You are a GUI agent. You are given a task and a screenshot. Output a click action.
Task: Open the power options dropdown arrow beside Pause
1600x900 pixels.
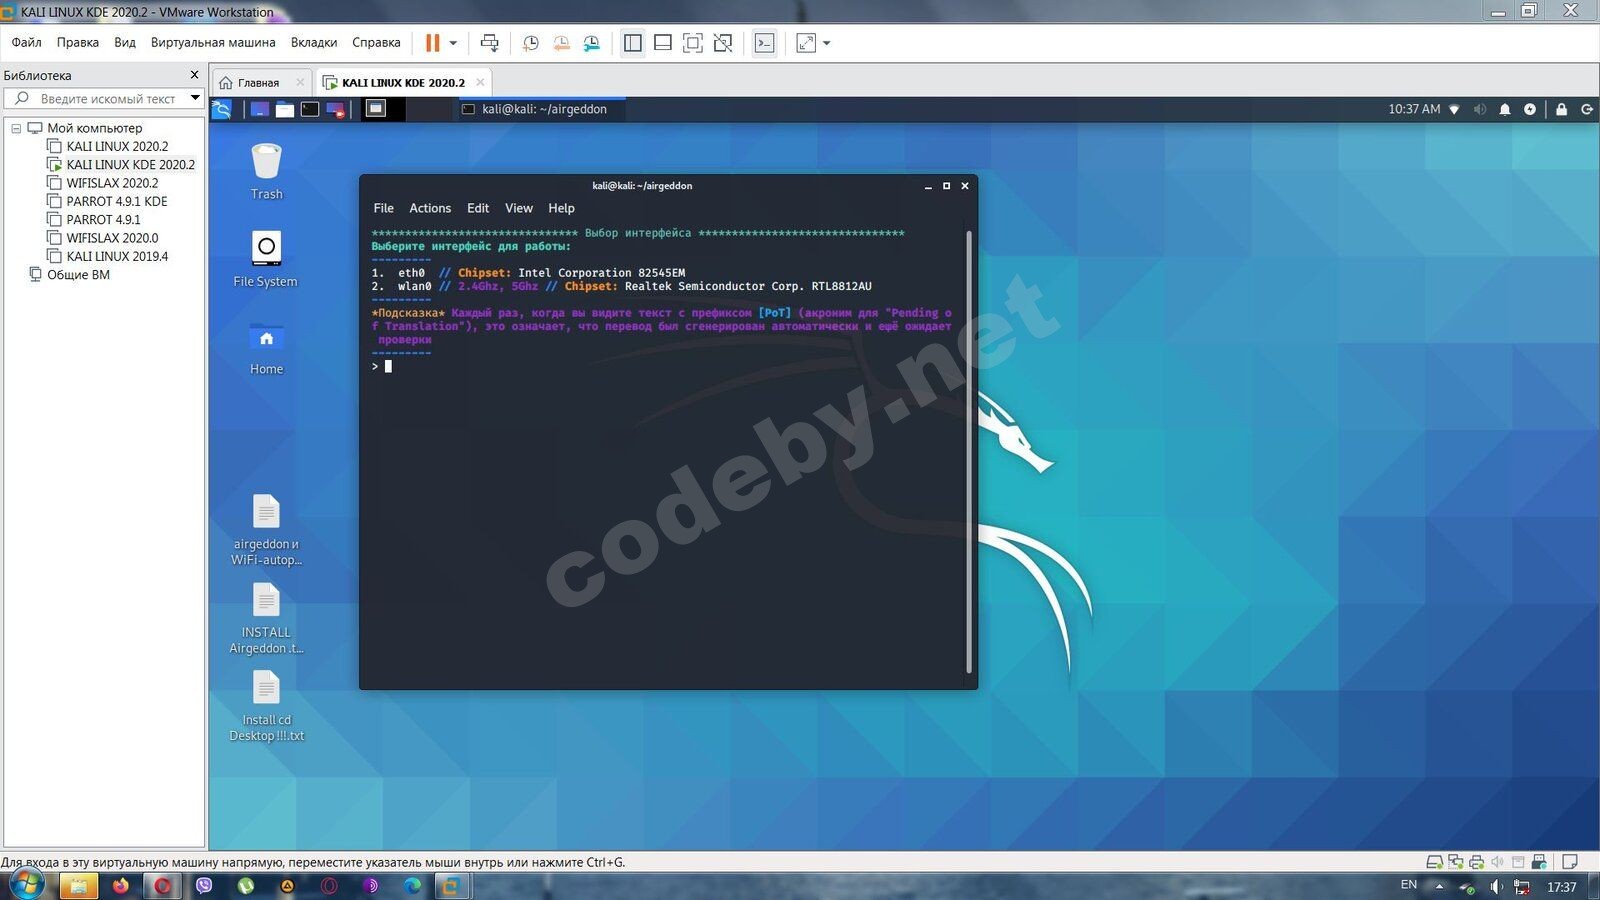tap(453, 43)
